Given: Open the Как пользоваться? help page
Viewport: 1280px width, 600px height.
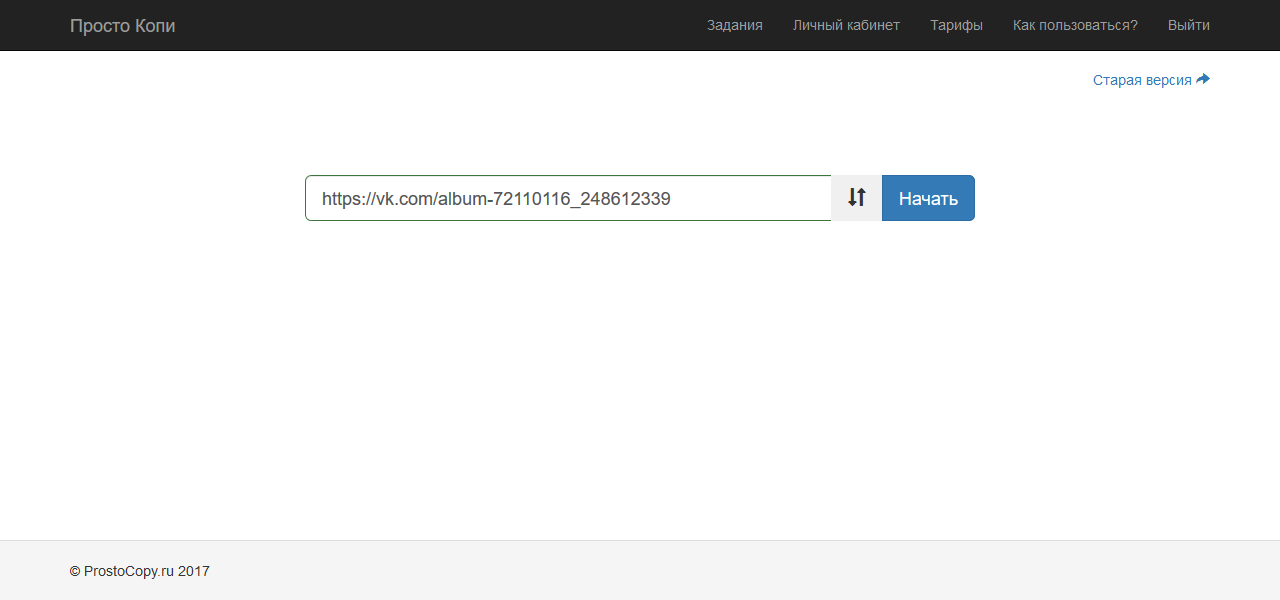Looking at the screenshot, I should coord(1075,25).
